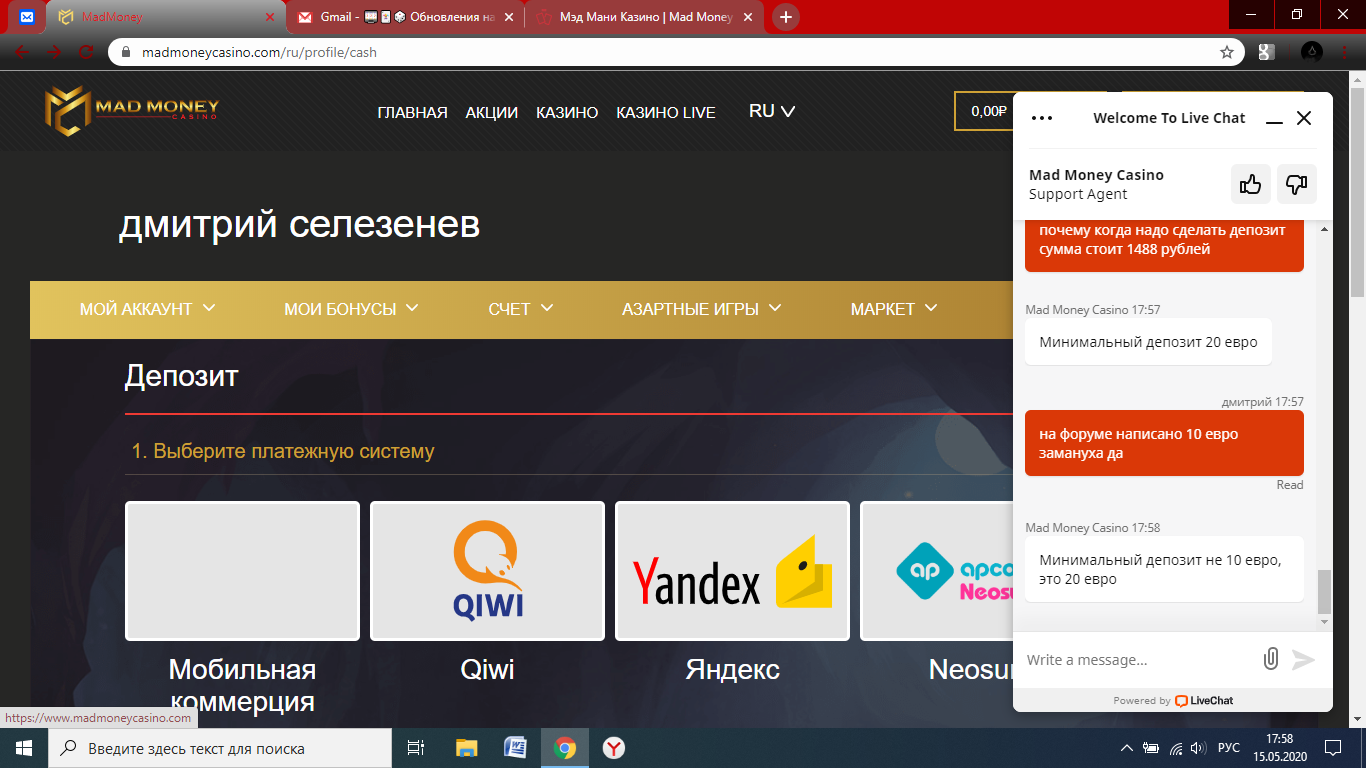The height and width of the screenshot is (768, 1366).
Task: Select the Мобильная коммерция payment option
Action: pos(242,570)
